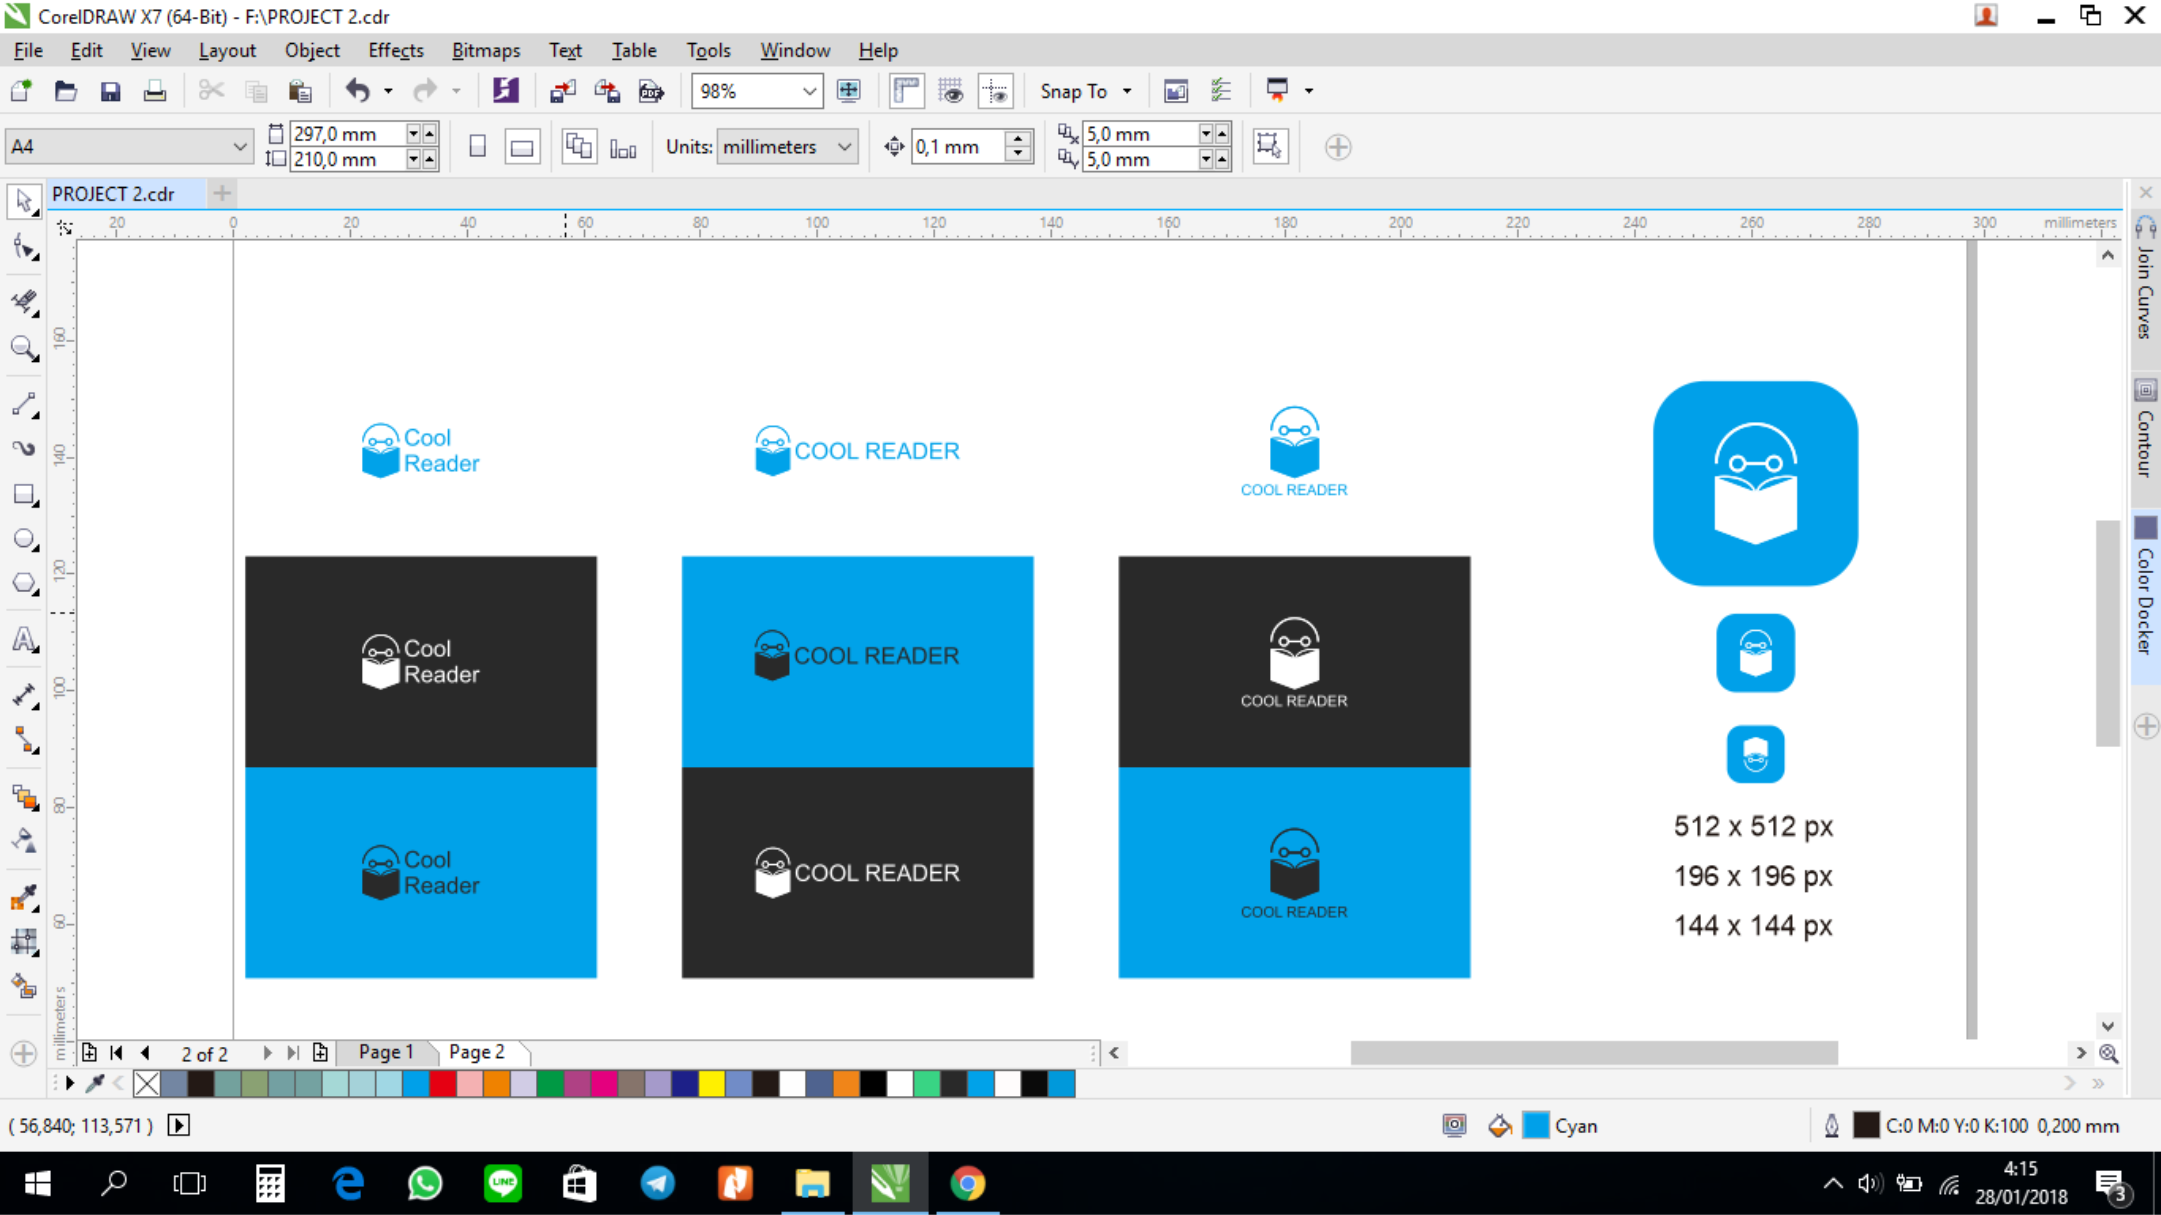
Task: Click the Import icon
Action: 563,91
